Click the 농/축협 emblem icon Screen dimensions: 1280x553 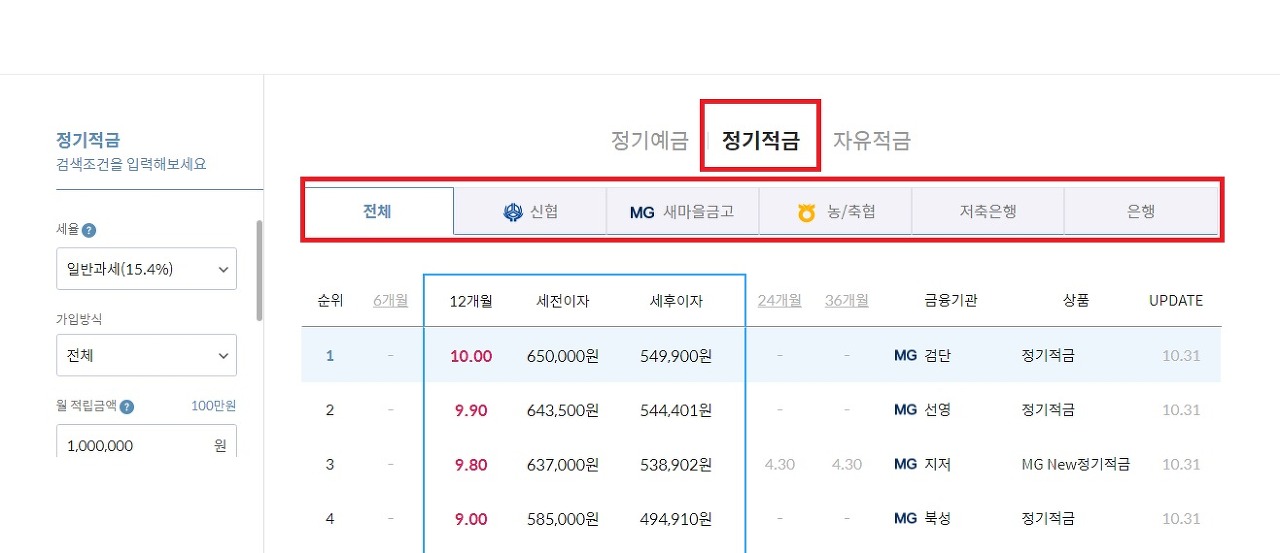pos(807,212)
